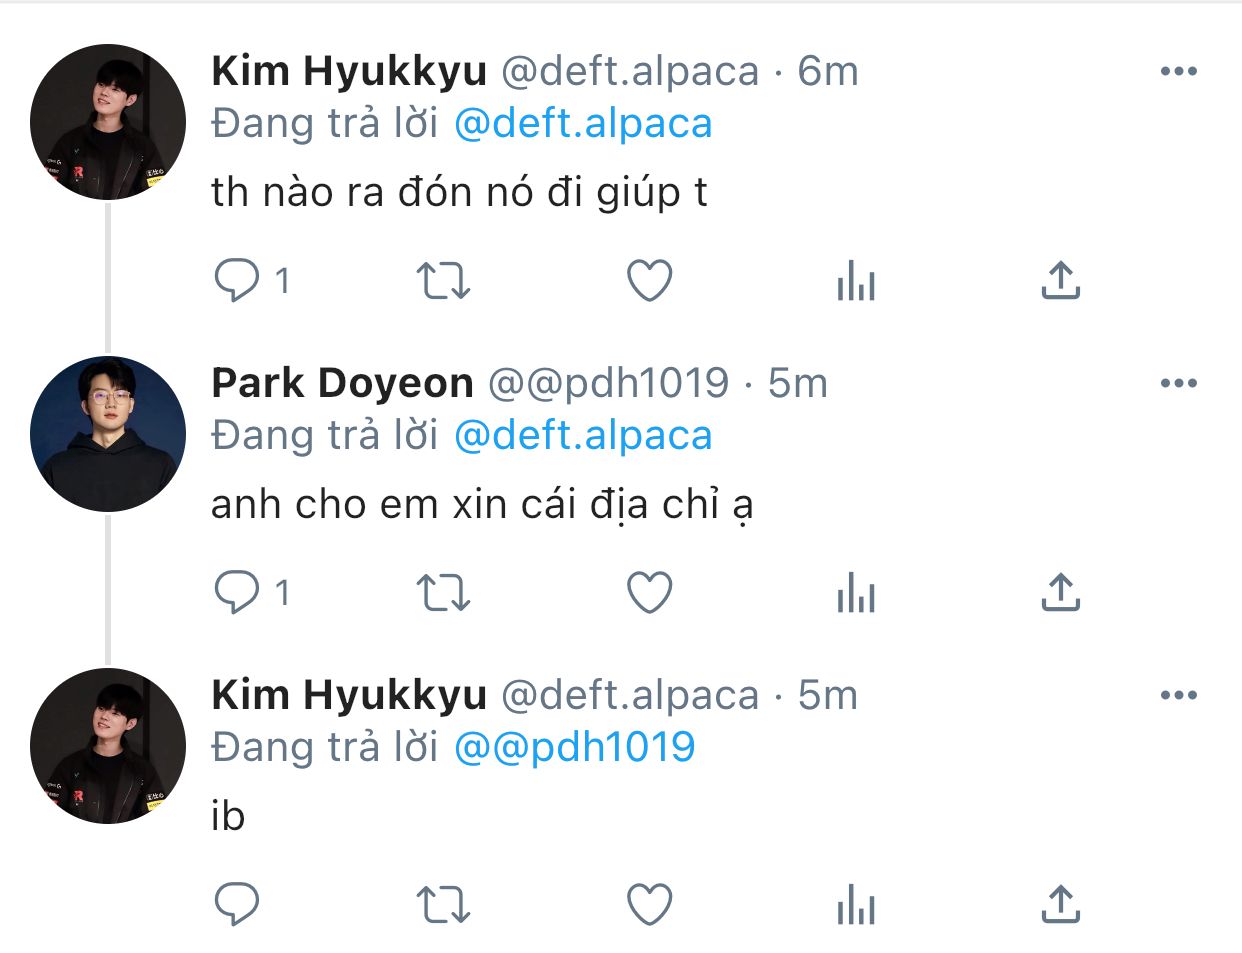Open Park Doyeon's profile picture
Image resolution: width=1242 pixels, height=953 pixels.
click(108, 434)
